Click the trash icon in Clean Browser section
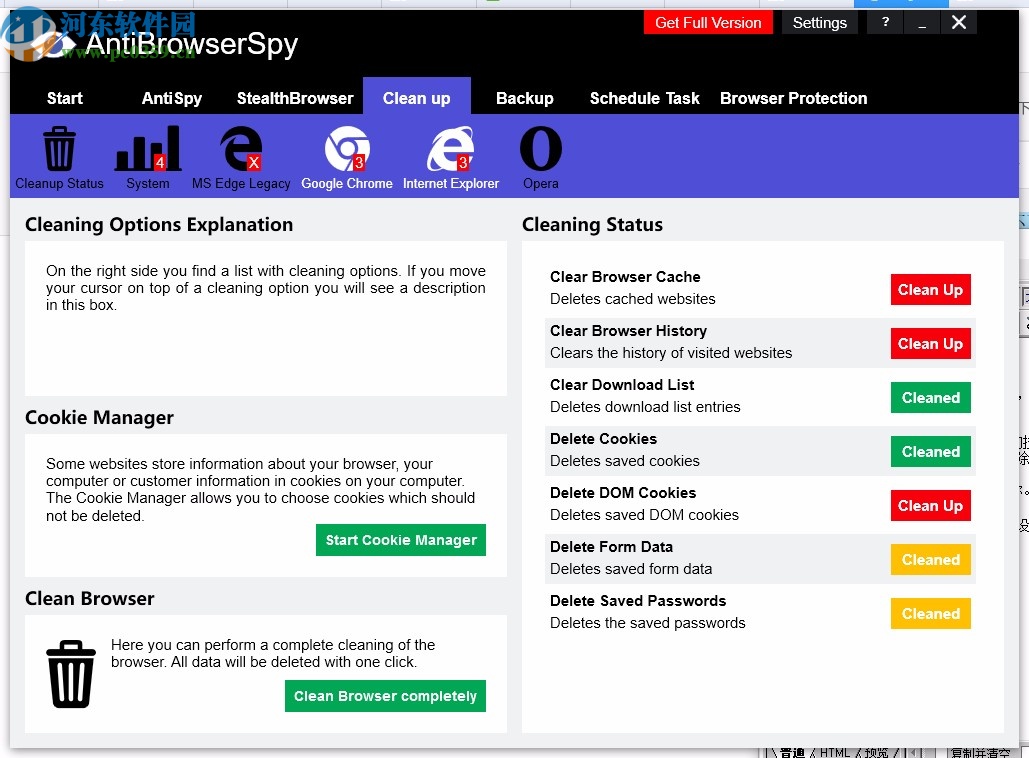This screenshot has height=758, width=1029. [x=71, y=673]
